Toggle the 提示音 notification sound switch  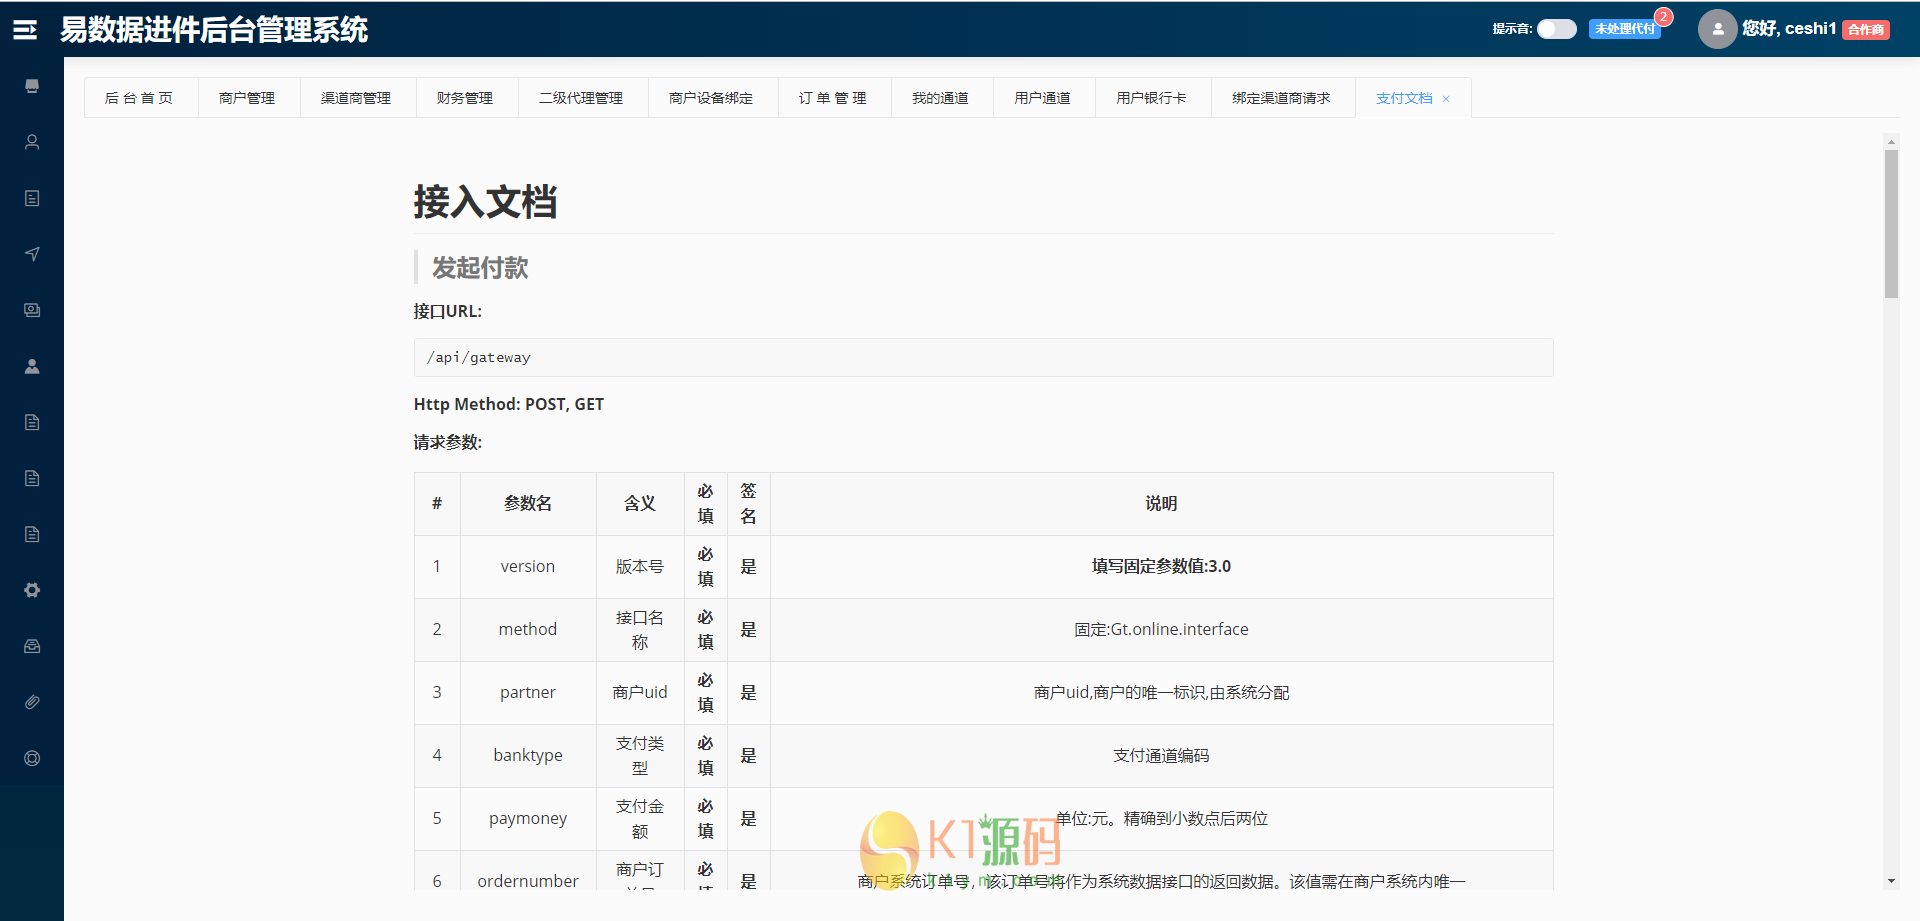pyautogui.click(x=1556, y=29)
